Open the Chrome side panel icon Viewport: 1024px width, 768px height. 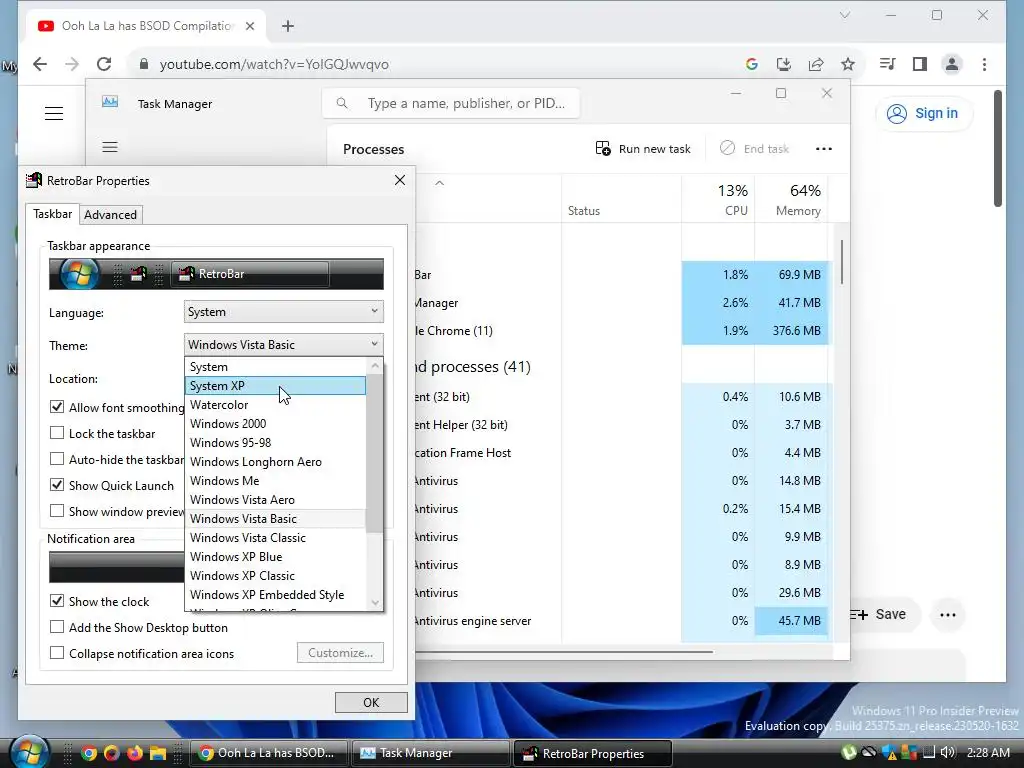[920, 64]
